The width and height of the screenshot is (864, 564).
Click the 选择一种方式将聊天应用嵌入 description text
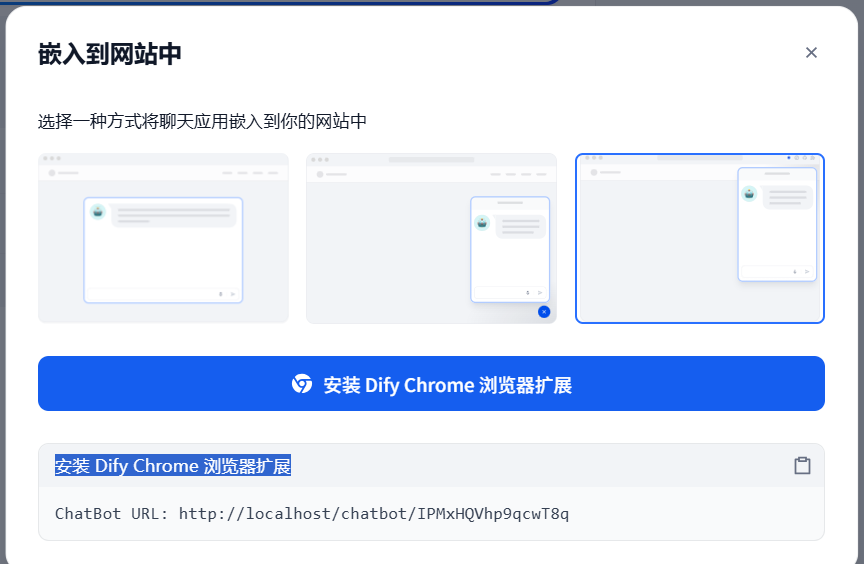[202, 121]
